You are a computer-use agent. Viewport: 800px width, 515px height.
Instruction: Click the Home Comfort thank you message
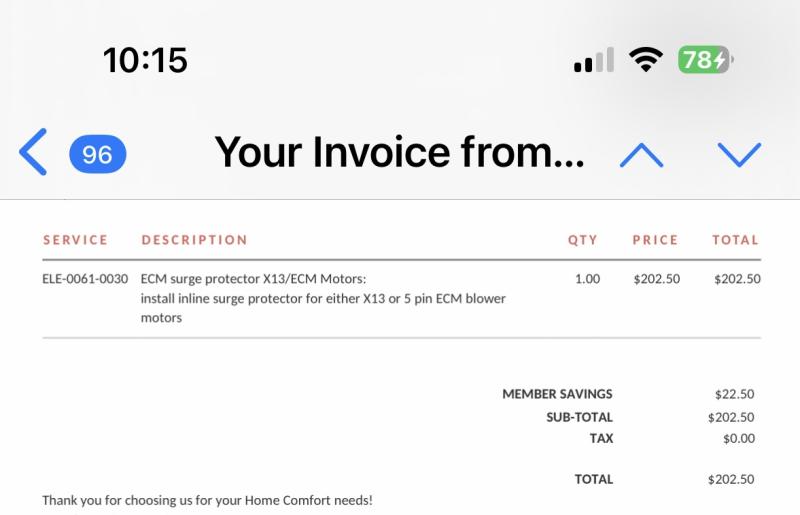[207, 500]
